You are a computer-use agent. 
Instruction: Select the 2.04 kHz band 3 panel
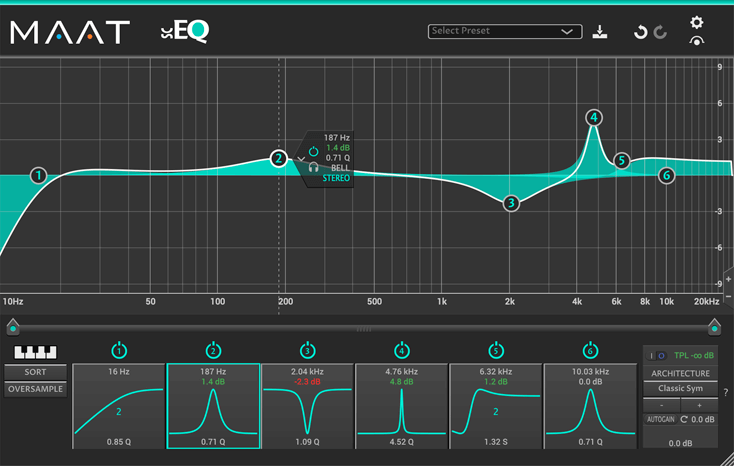tap(308, 406)
